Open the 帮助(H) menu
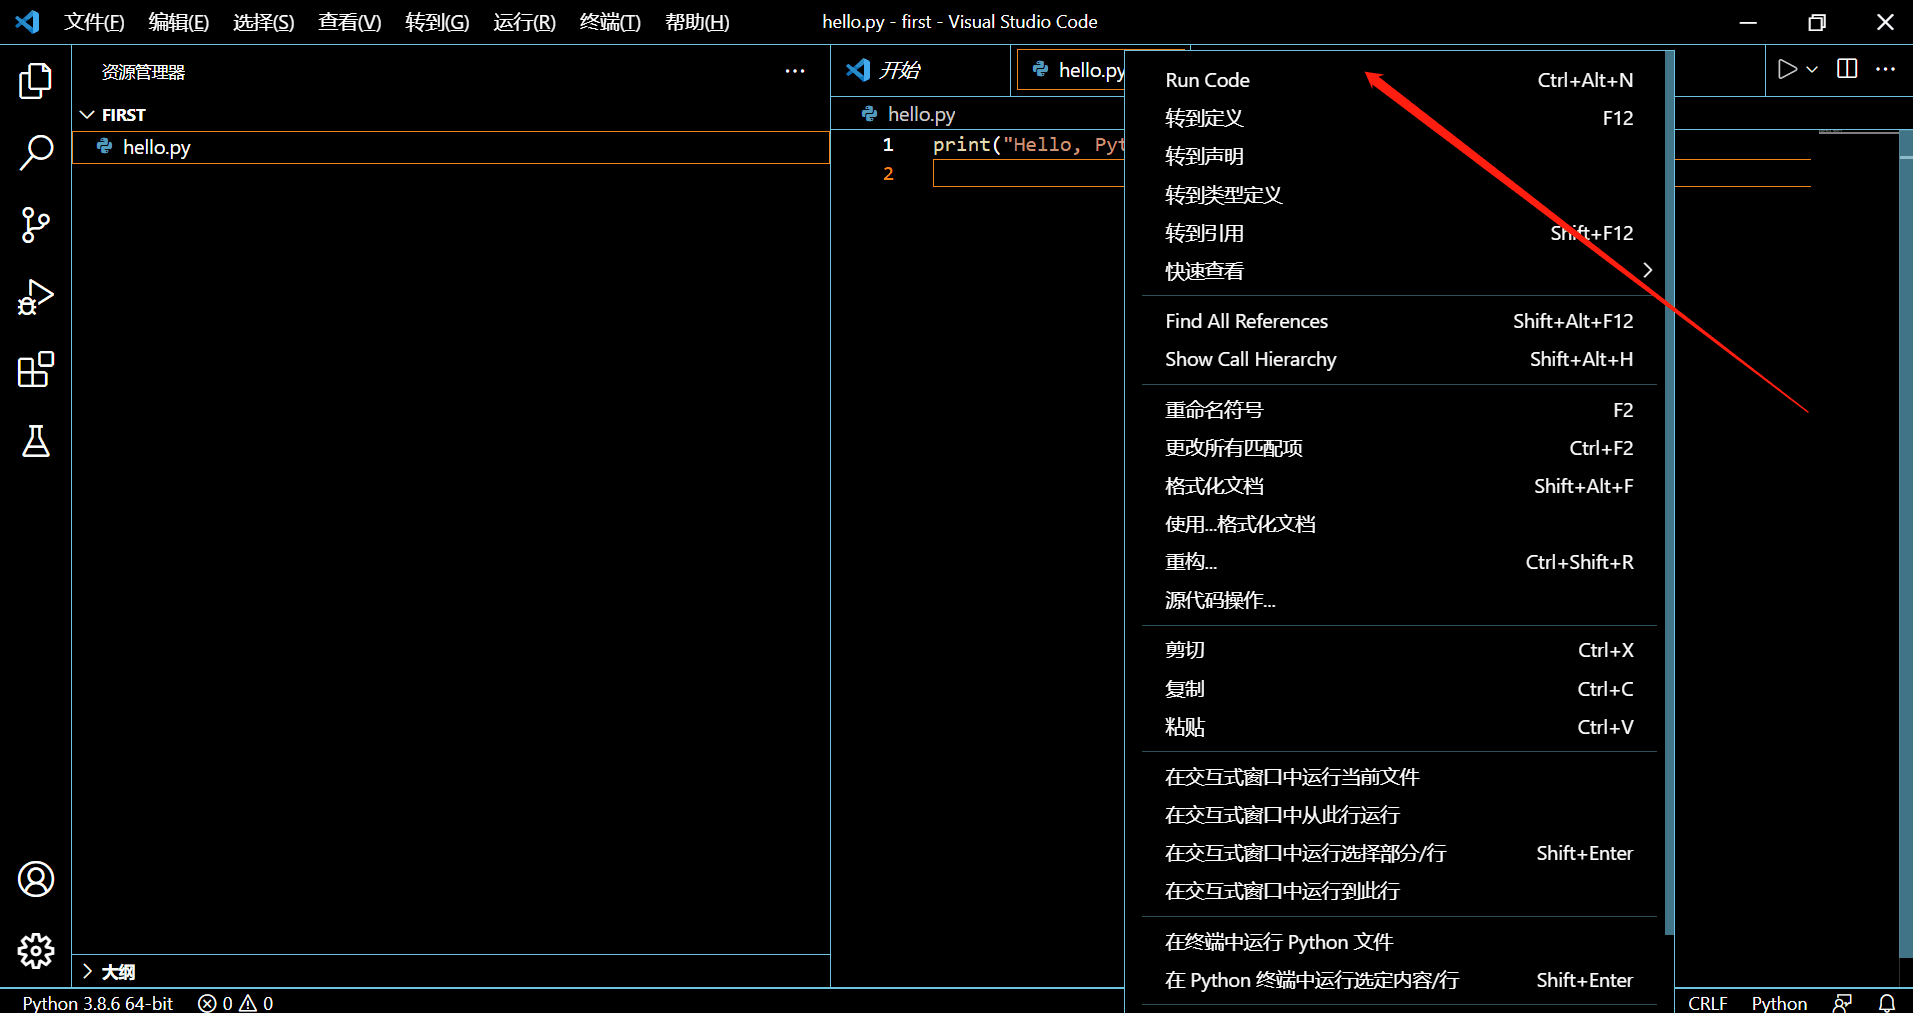Screen dimensions: 1913x1013 coord(697,22)
